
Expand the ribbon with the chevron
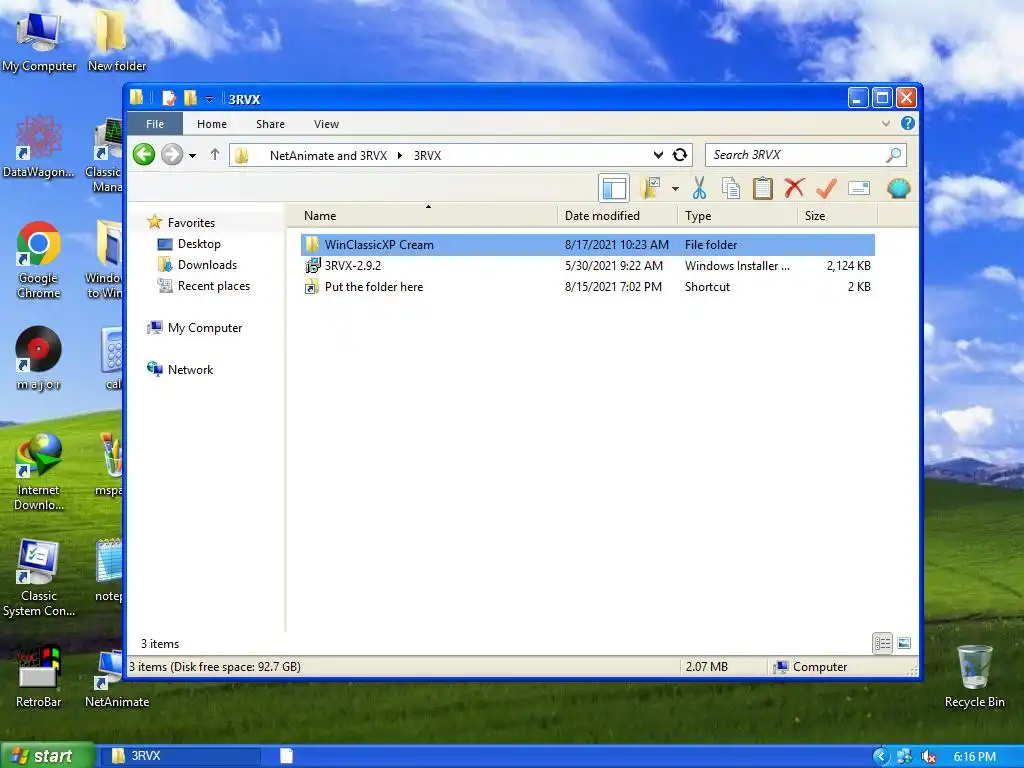[886, 123]
